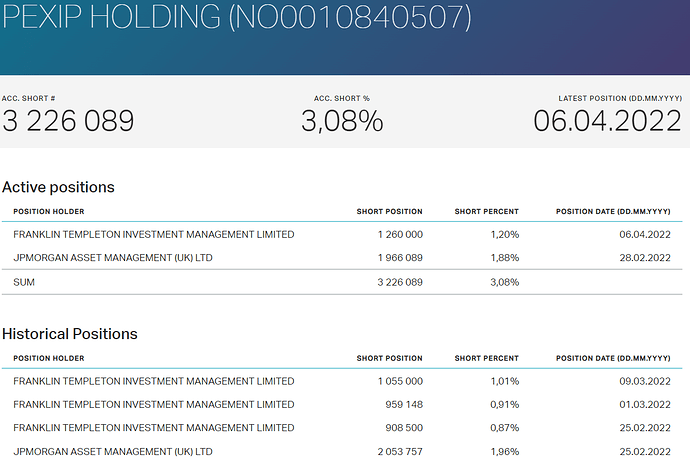690x469 pixels.
Task: Click the SUM short position 3 226 089
Action: tap(400, 282)
